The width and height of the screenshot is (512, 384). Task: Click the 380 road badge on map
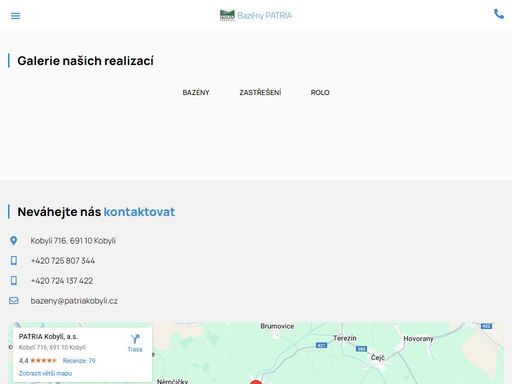(x=361, y=349)
